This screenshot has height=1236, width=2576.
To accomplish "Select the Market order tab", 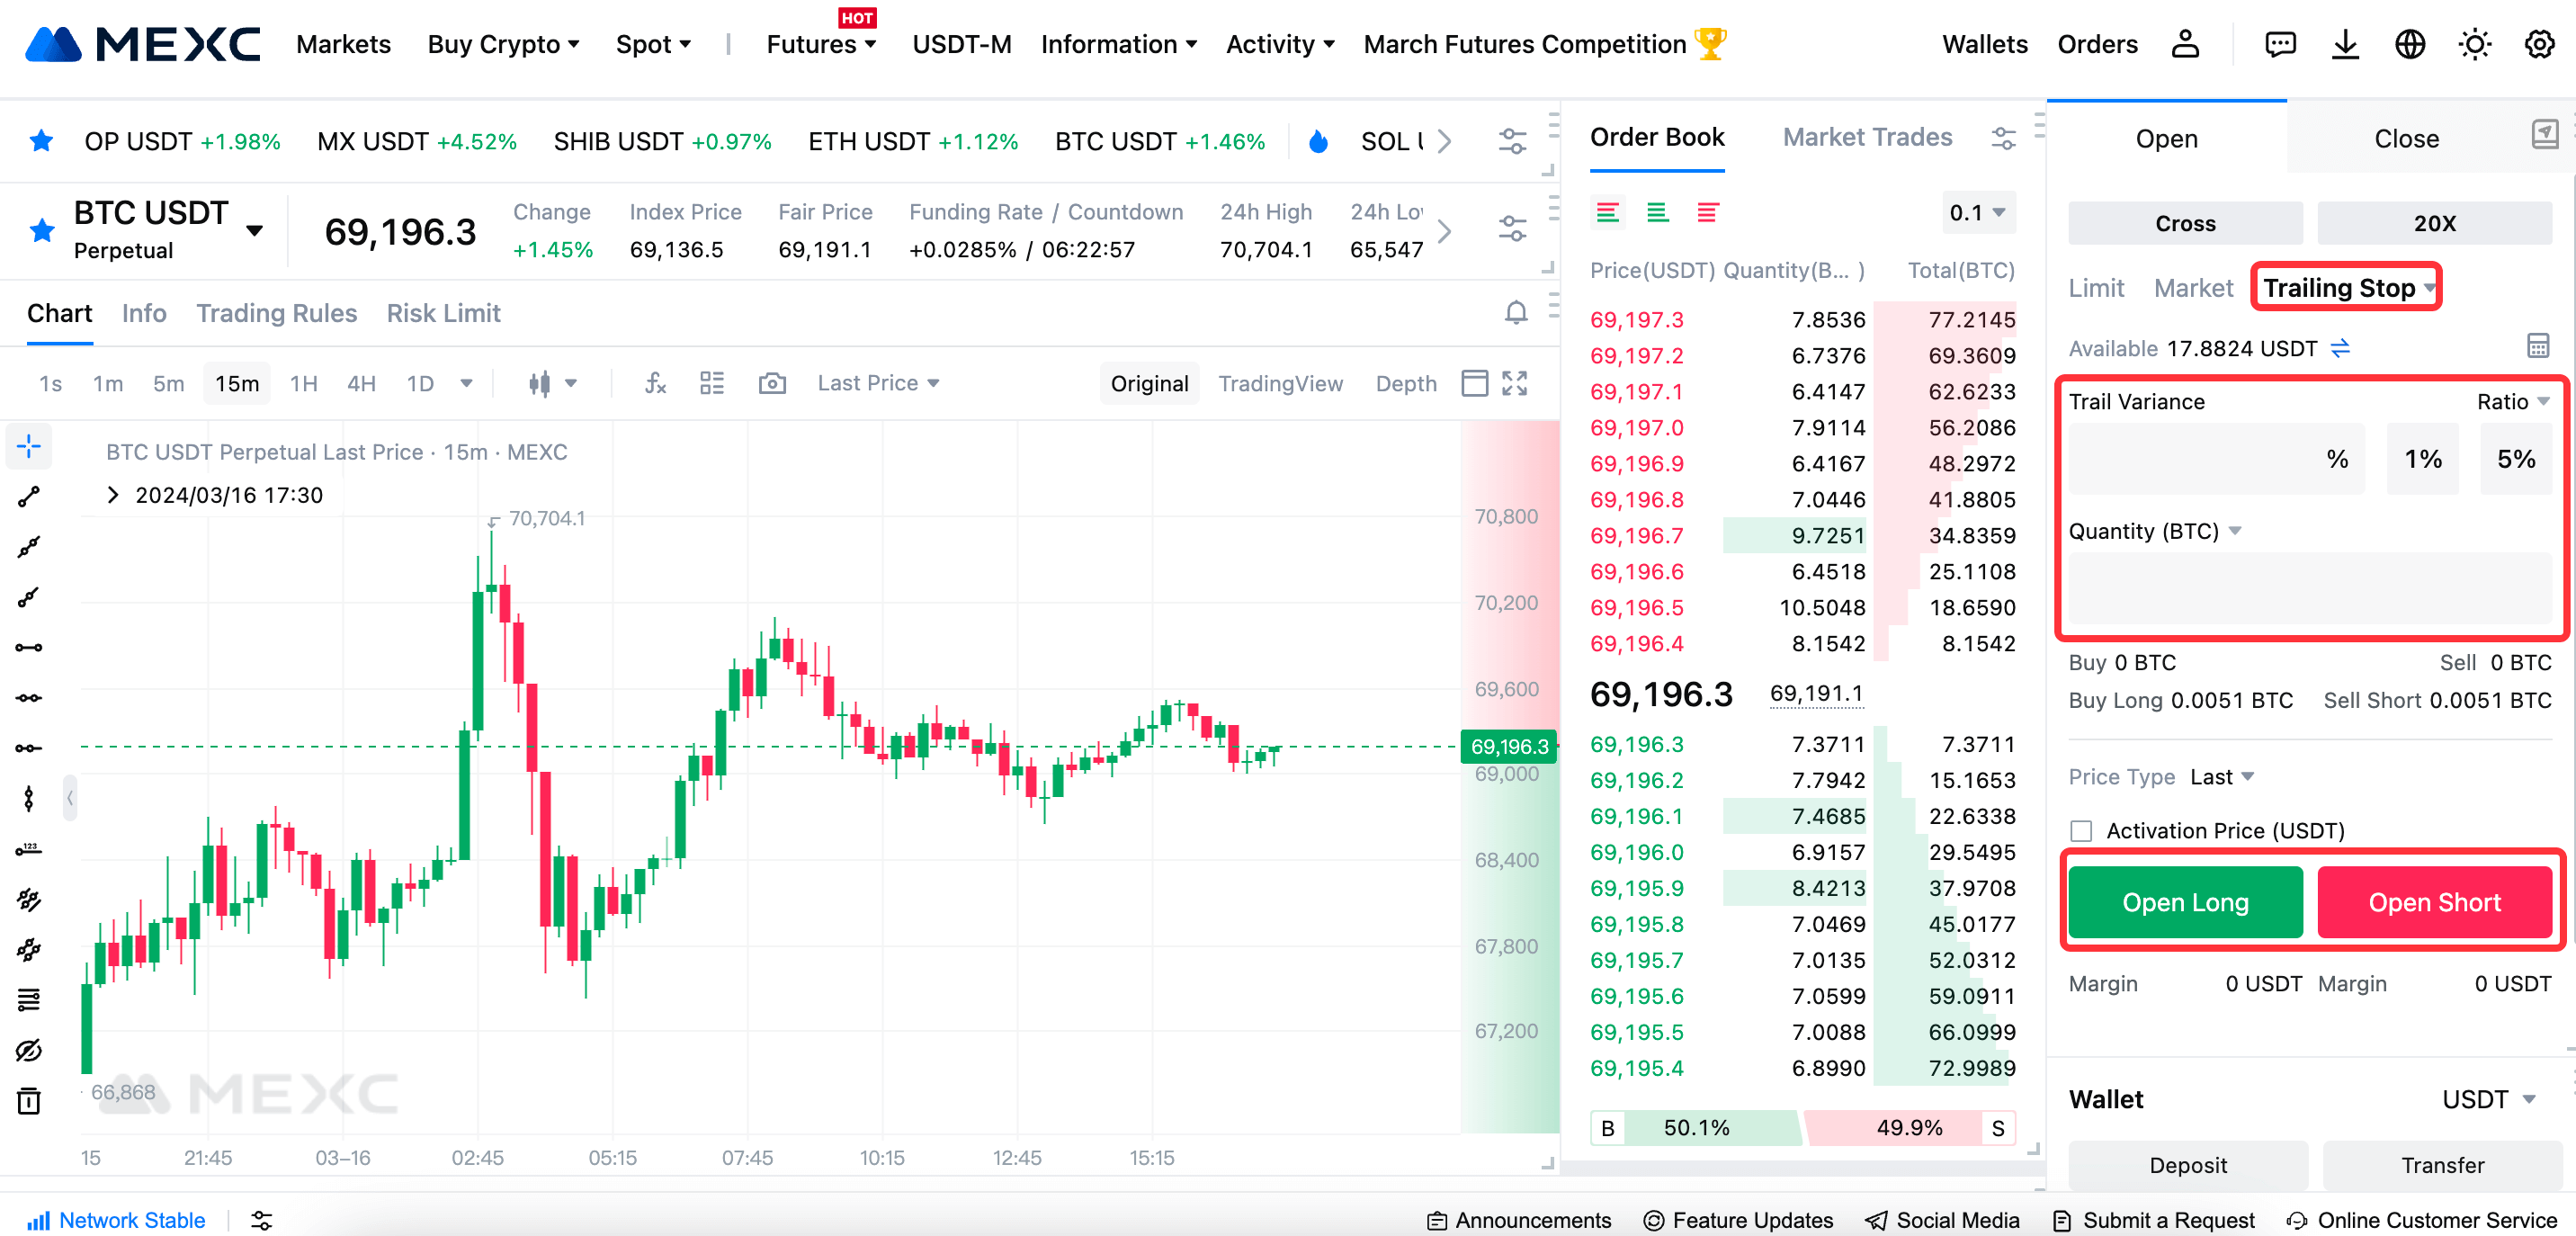I will [x=2193, y=288].
